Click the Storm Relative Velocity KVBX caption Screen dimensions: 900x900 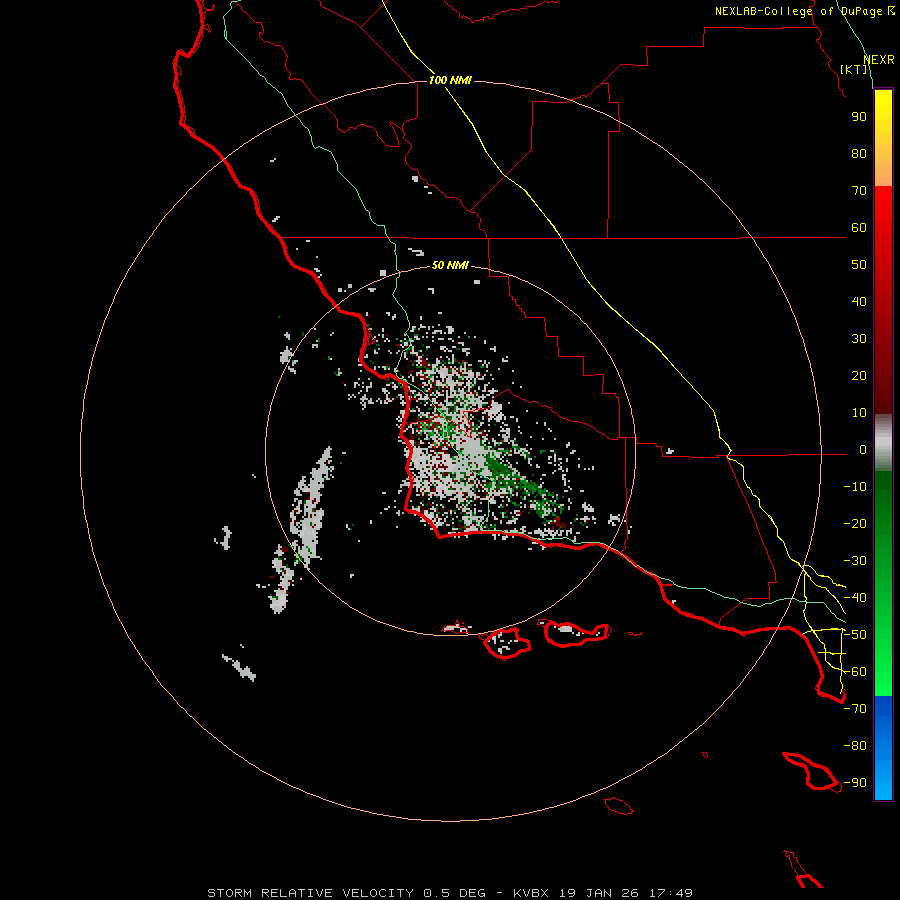(x=450, y=893)
